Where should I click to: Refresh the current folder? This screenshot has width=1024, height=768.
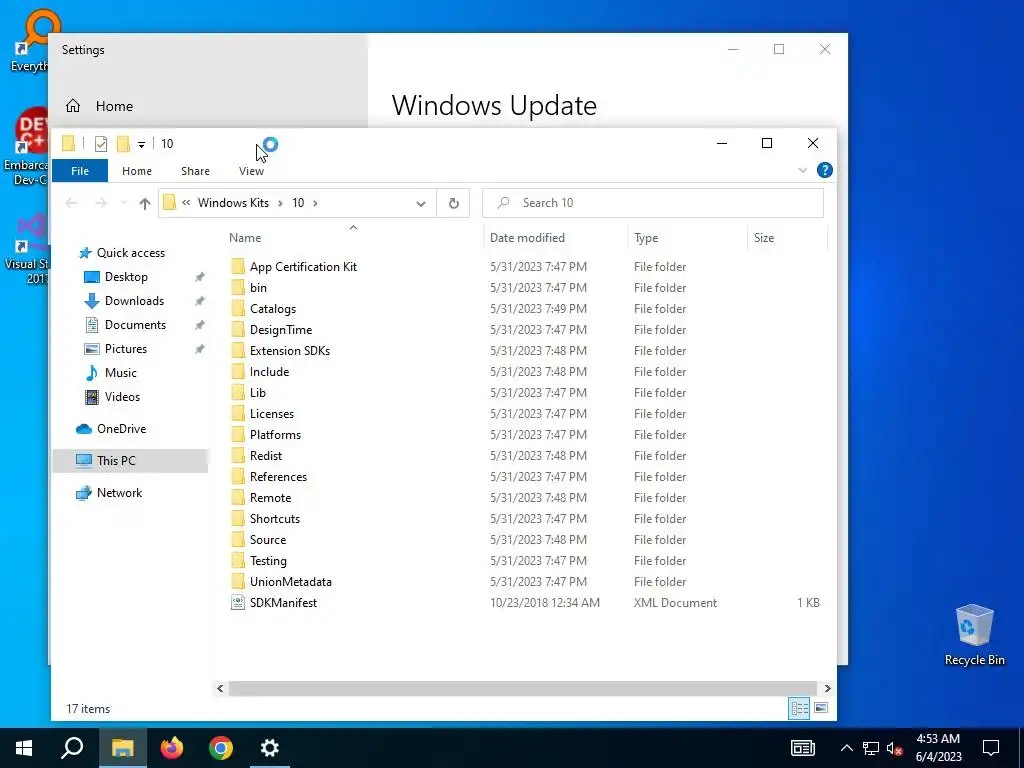coord(454,203)
